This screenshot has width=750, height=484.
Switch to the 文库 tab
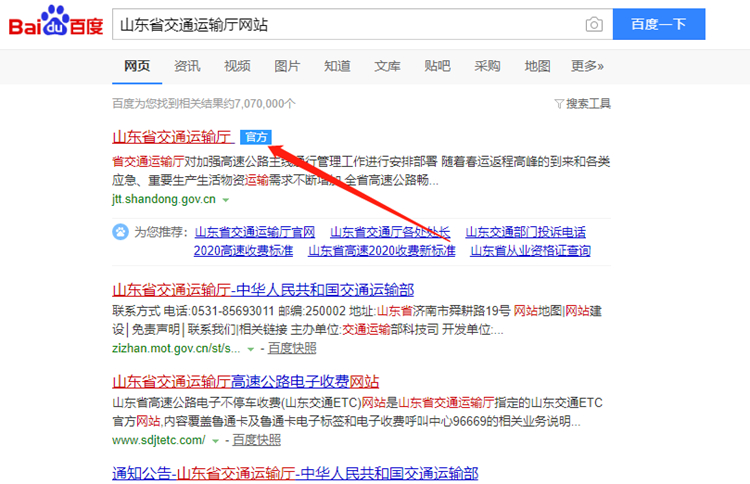coord(387,66)
